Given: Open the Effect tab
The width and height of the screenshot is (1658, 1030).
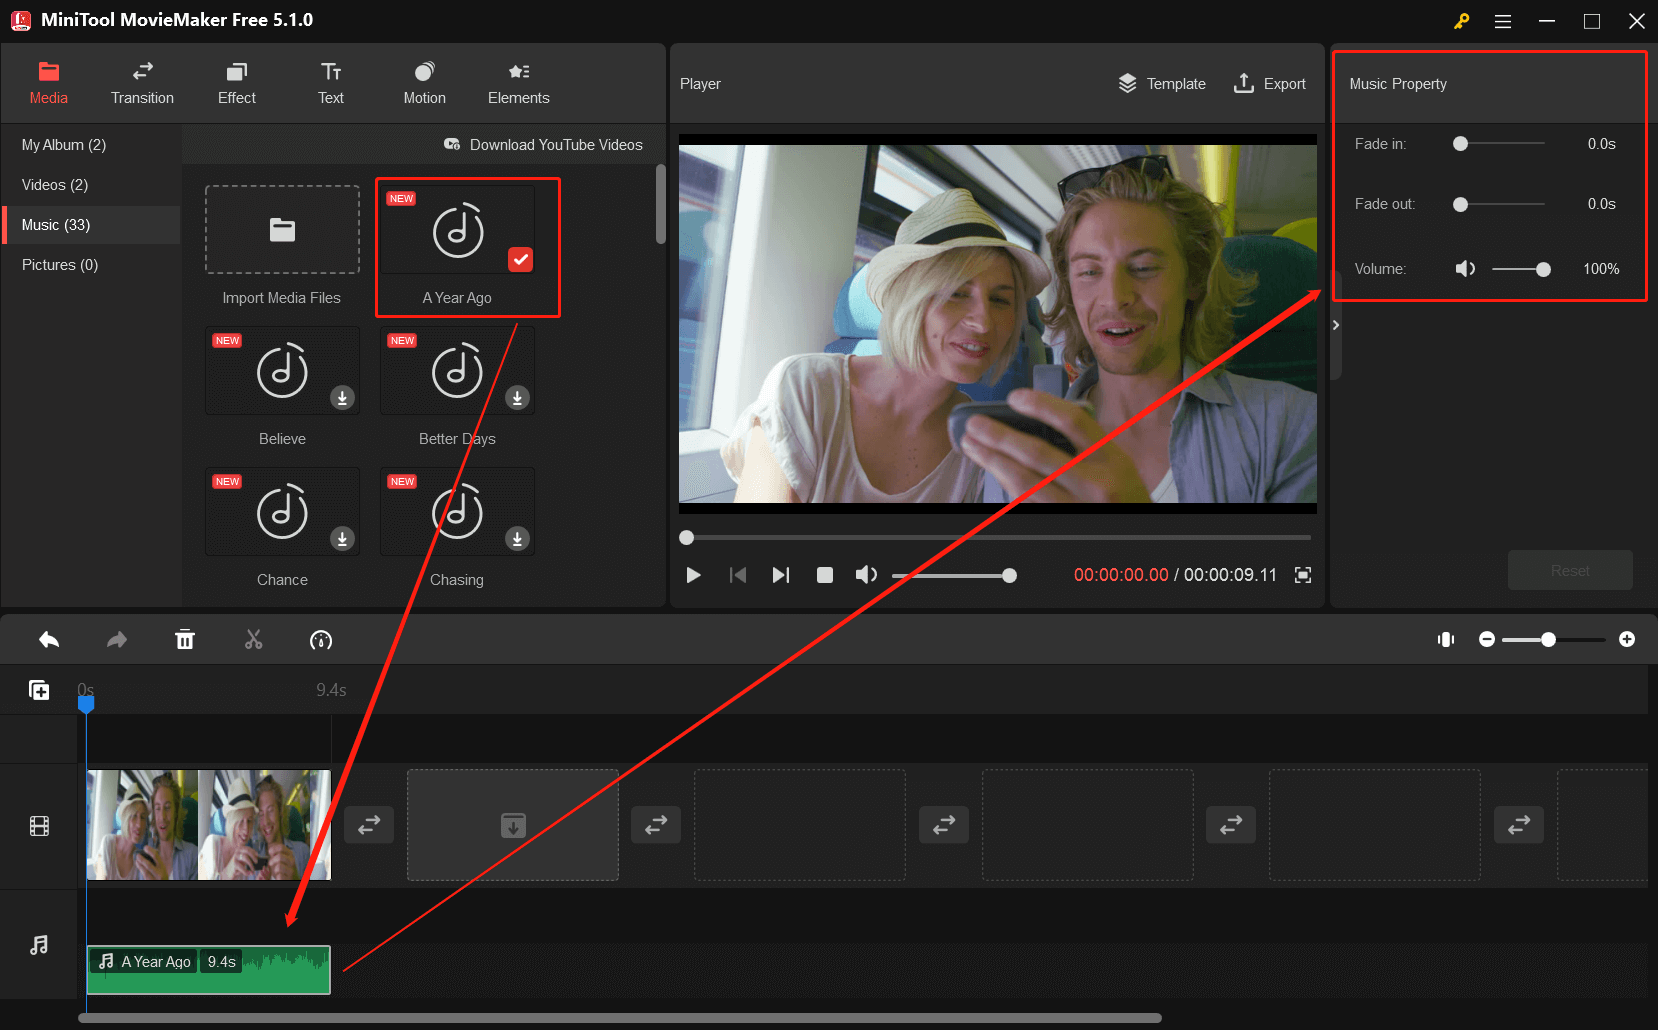Looking at the screenshot, I should coord(237,83).
